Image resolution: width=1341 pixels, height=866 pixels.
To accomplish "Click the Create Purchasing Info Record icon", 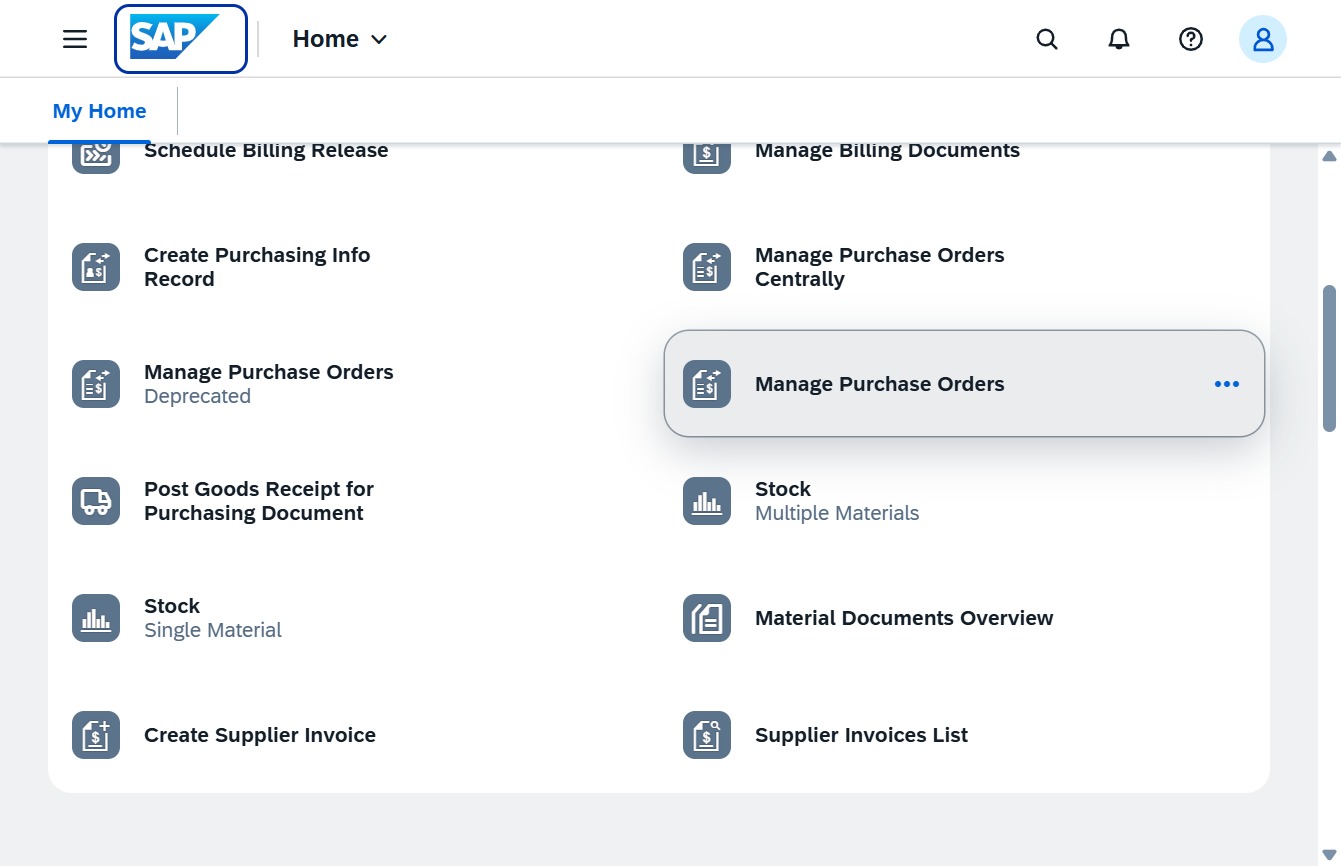I will 96,267.
